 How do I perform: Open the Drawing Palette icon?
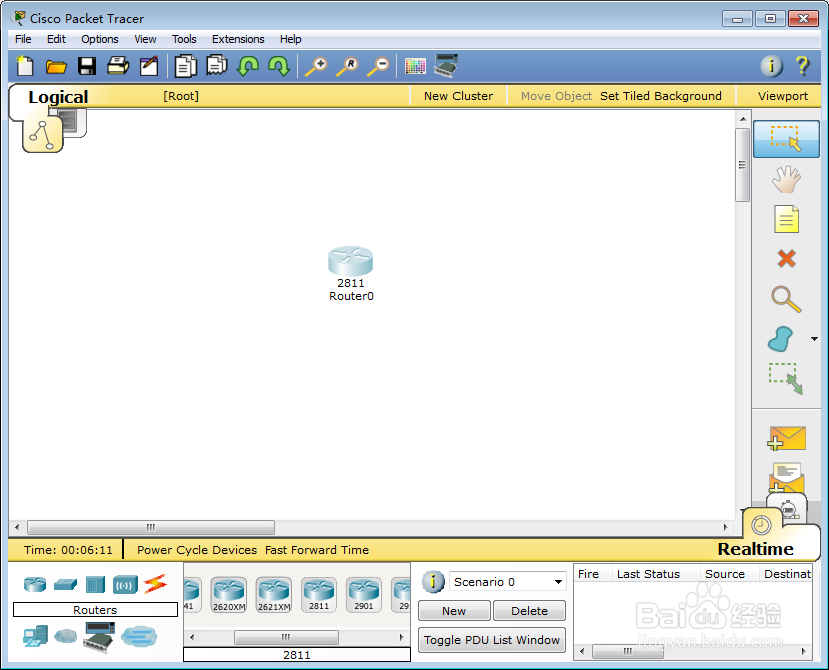[415, 66]
